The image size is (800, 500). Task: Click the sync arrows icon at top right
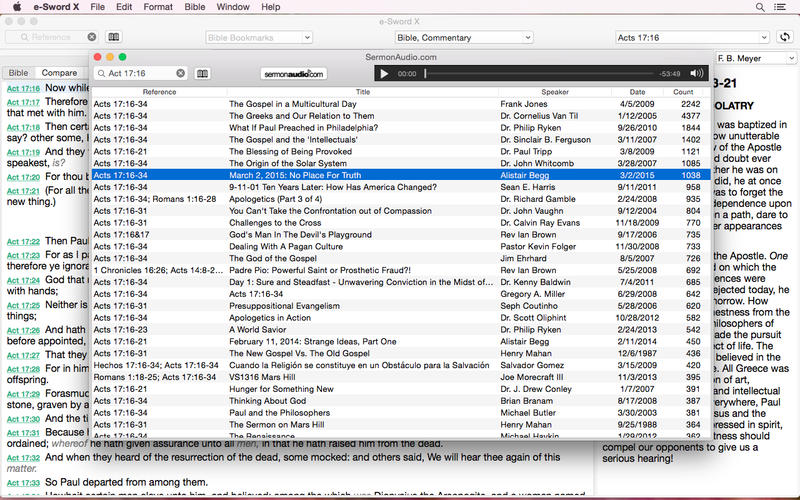tap(785, 38)
